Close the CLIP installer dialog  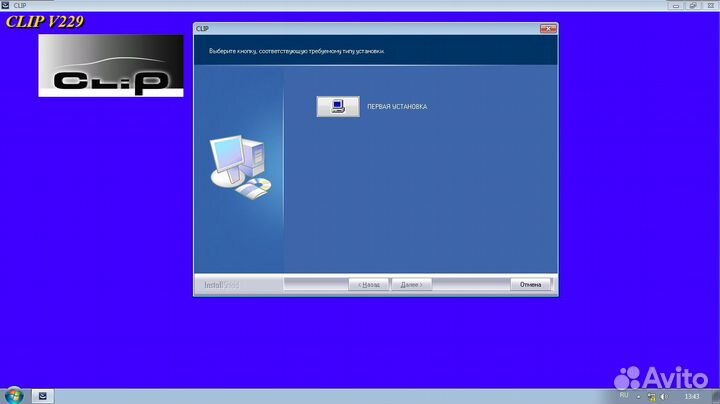click(548, 29)
